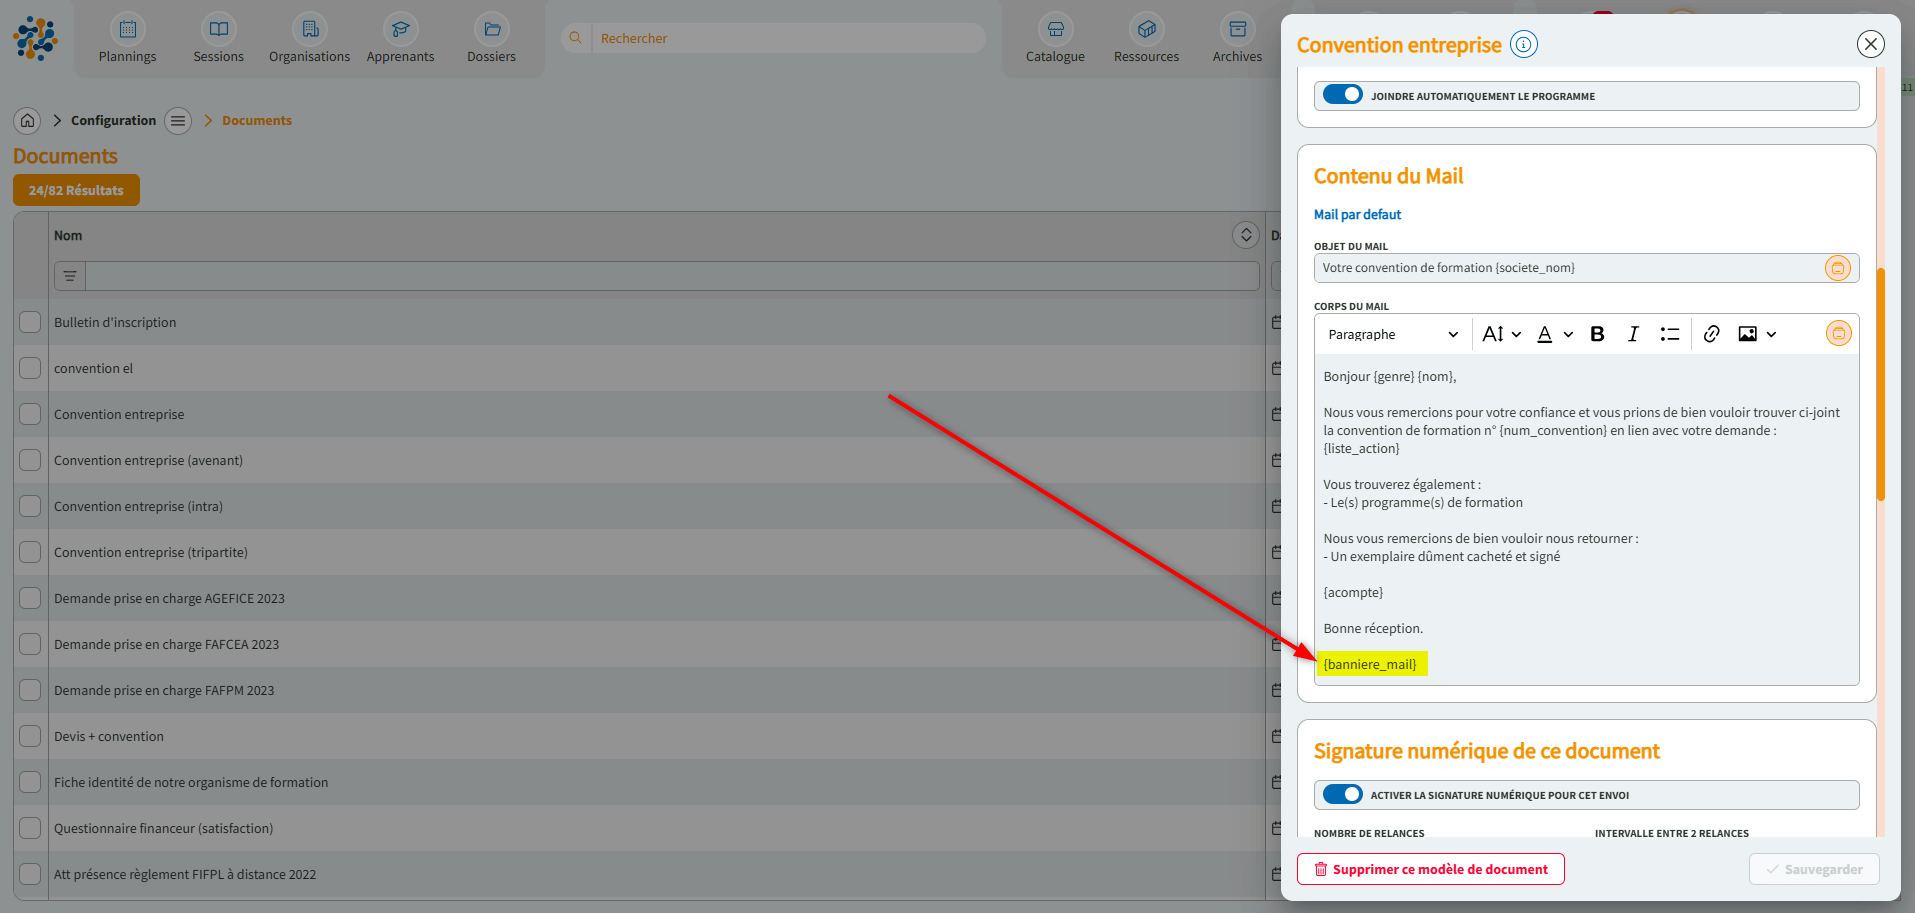Check the Bulletin d'inscription row checkbox
Screen dimensions: 1915x913
pyautogui.click(x=31, y=322)
